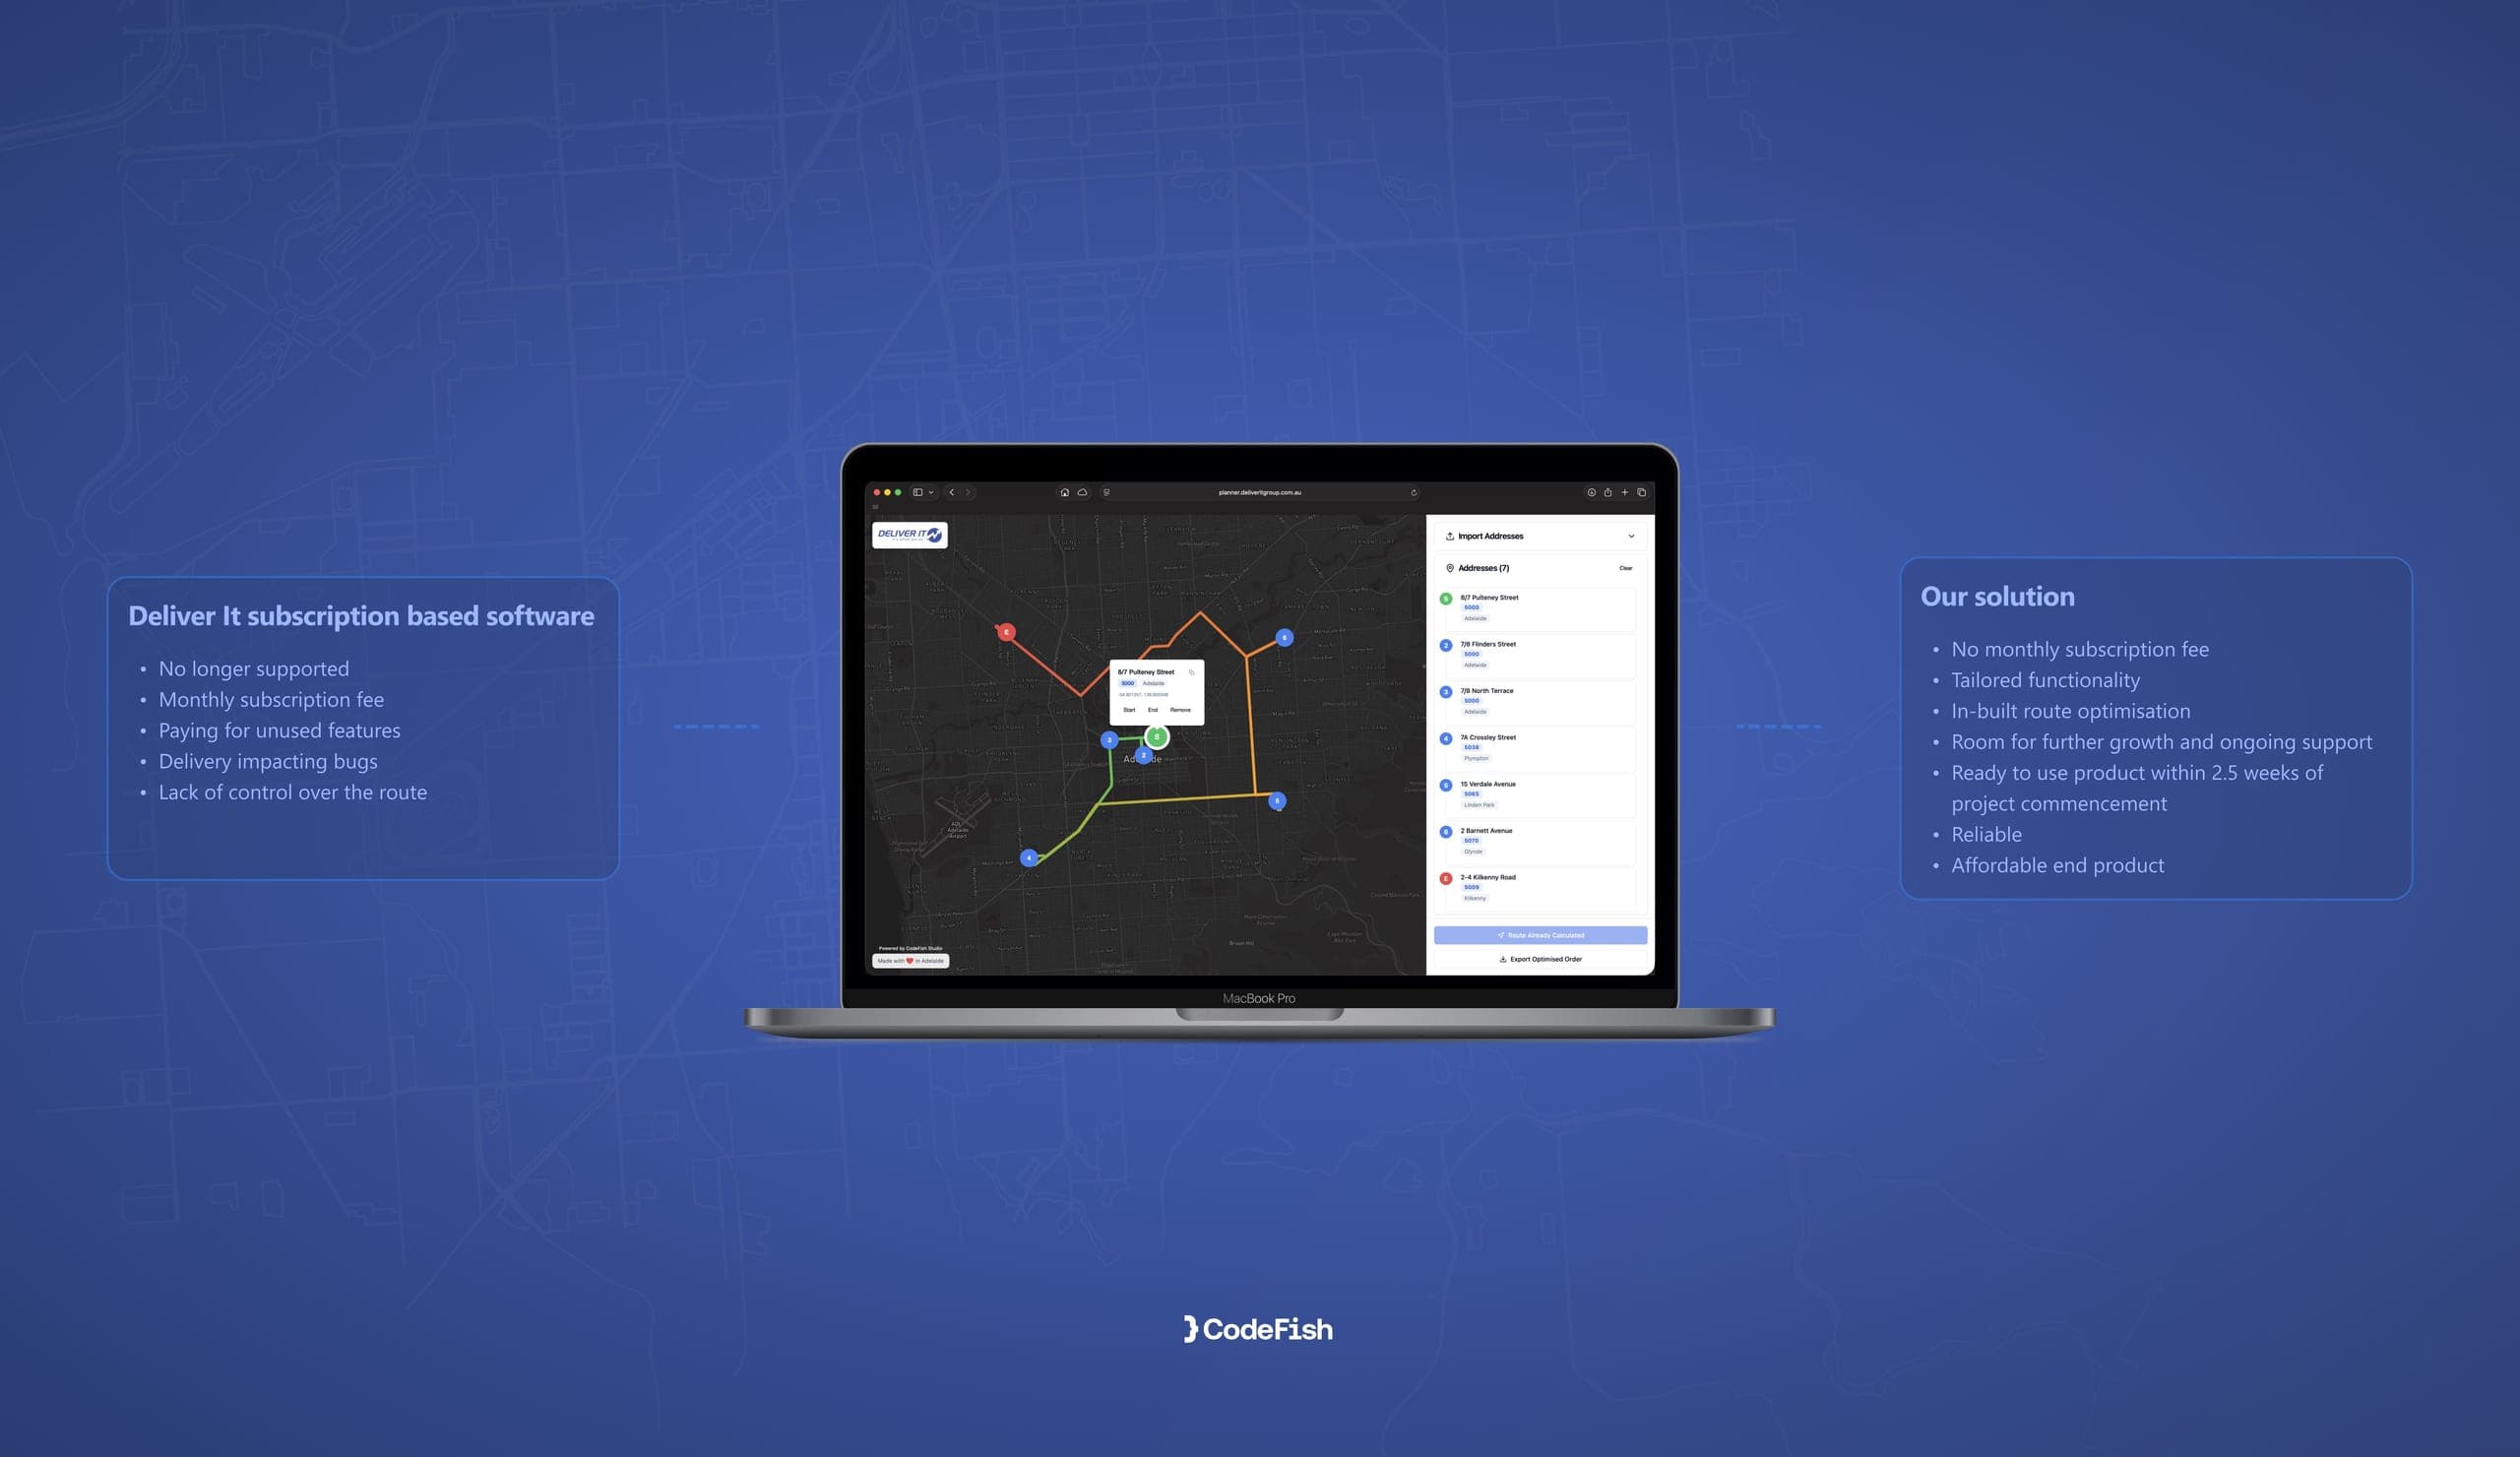
Task: Click the red E marker on the map
Action: 1006,632
